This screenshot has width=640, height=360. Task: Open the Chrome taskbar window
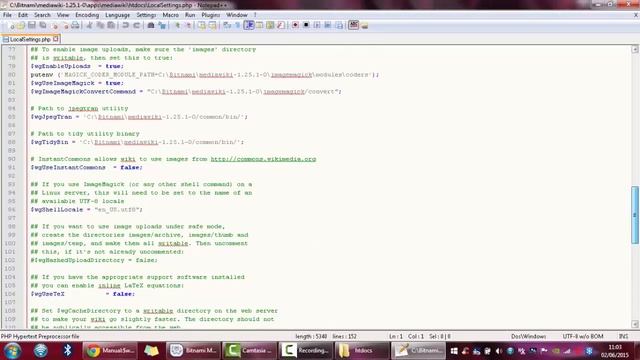[109, 351]
